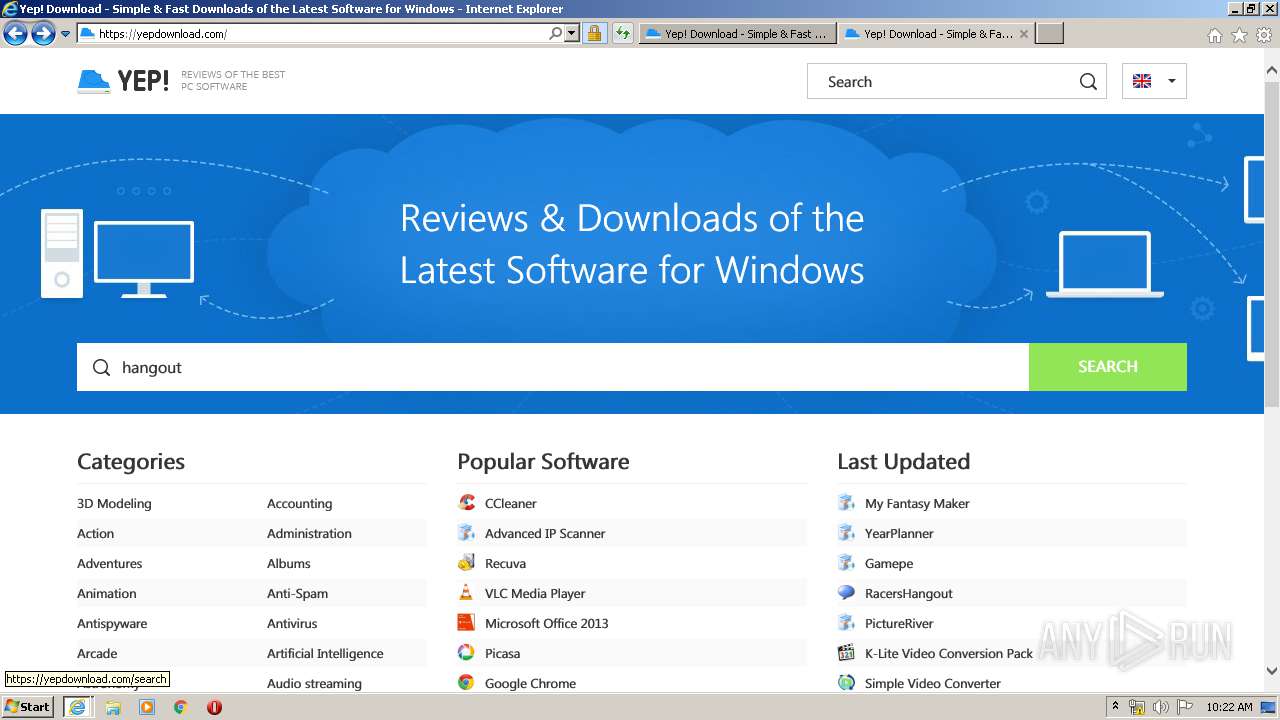Image resolution: width=1280 pixels, height=720 pixels.
Task: Click the My Fantasy Maker icon
Action: [846, 503]
